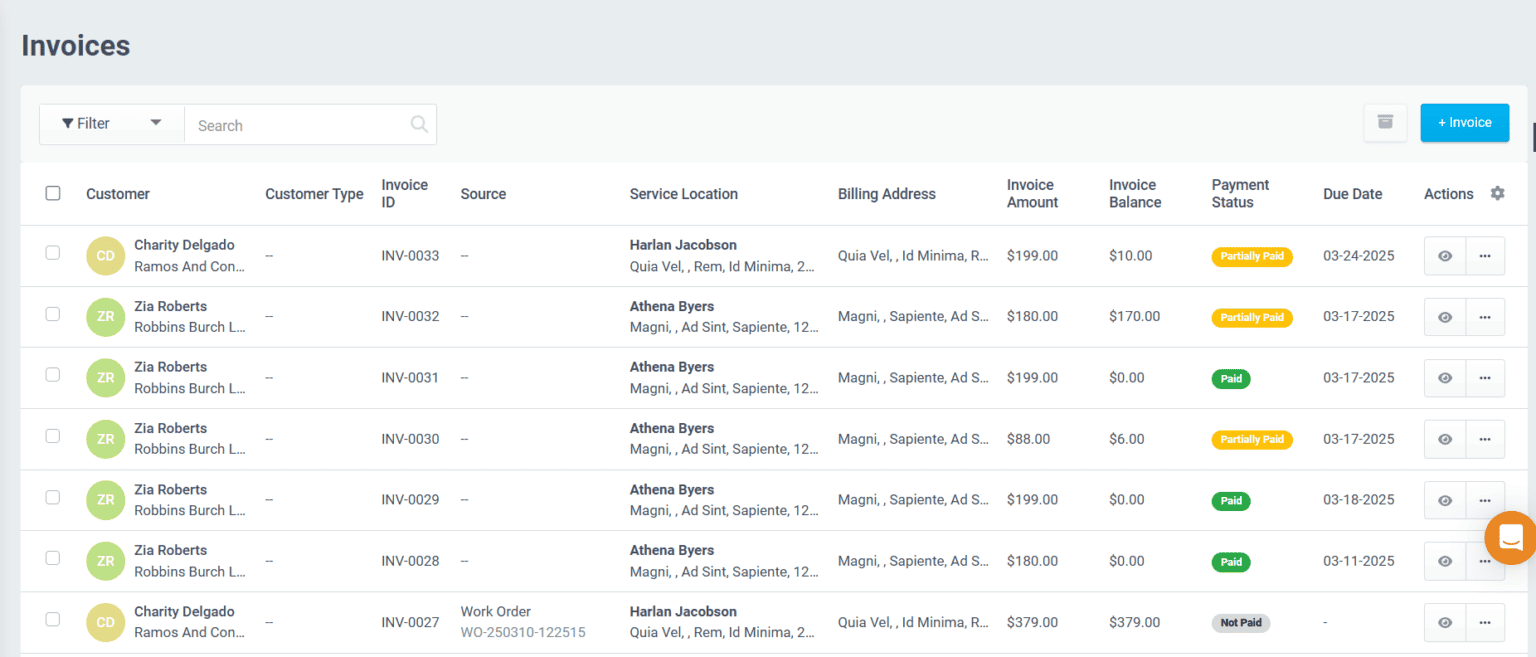The image size is (1536, 657).
Task: Expand the Filter dropdown
Action: tap(111, 123)
